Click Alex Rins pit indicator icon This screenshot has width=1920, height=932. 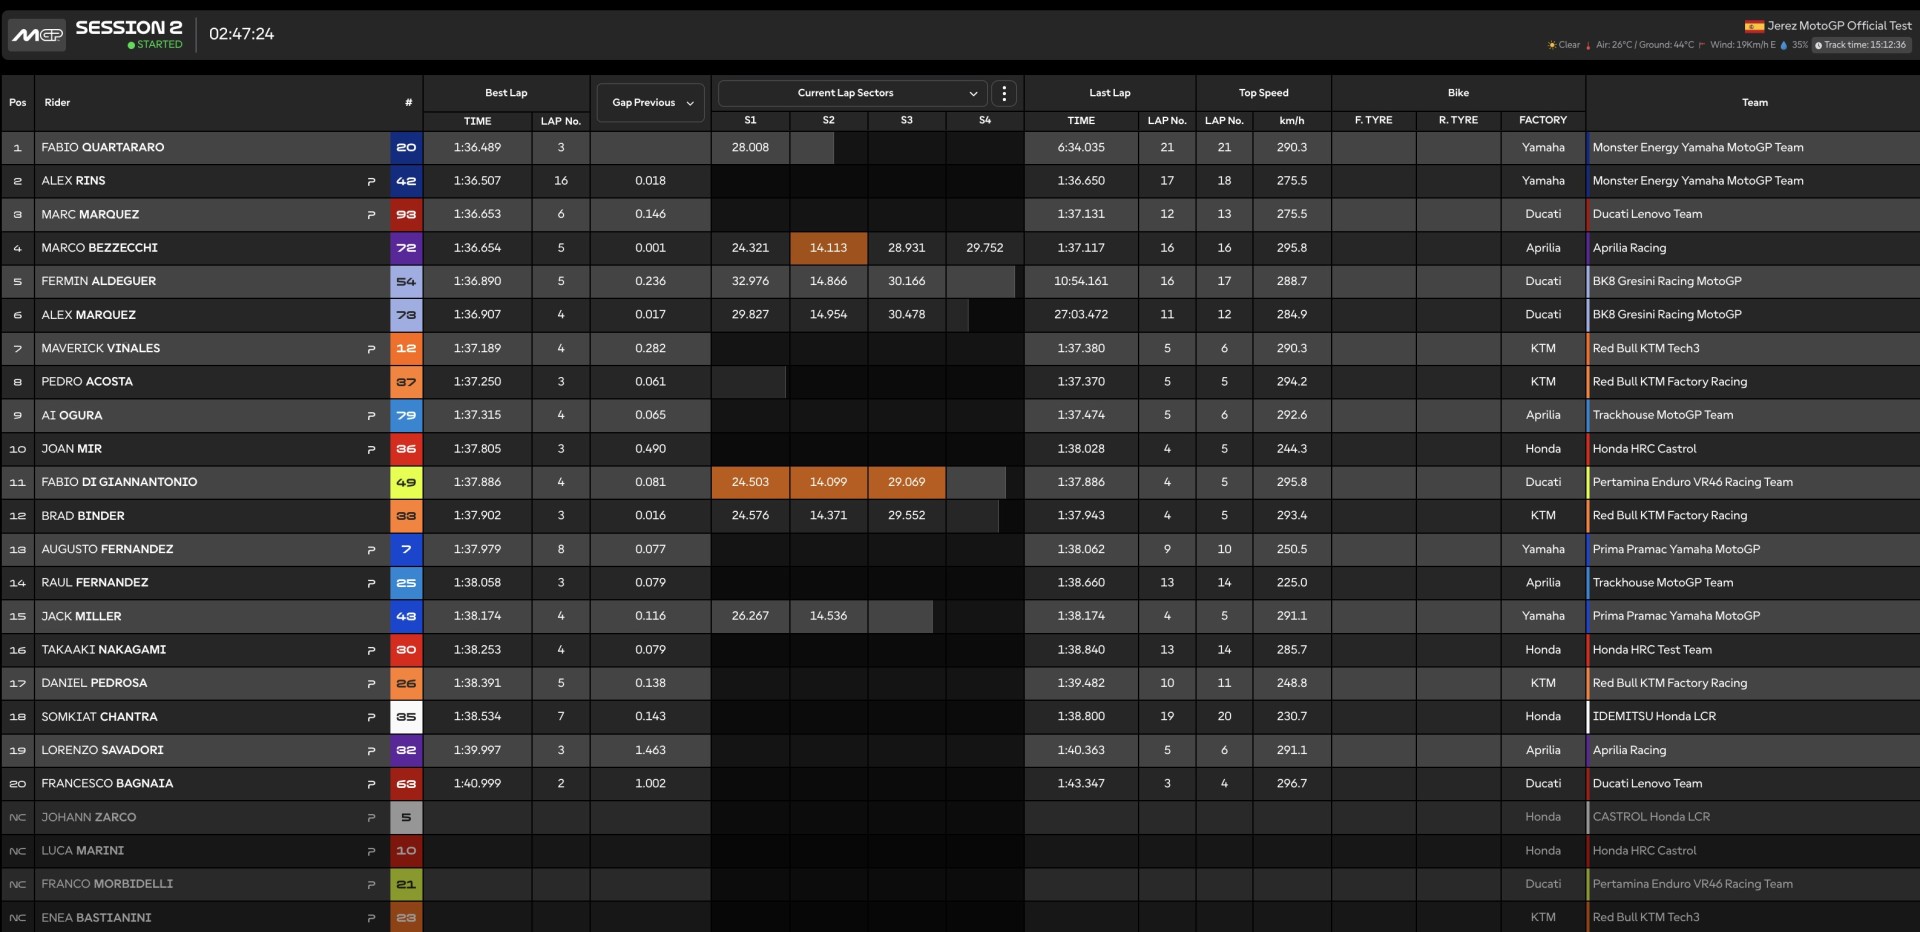click(371, 181)
